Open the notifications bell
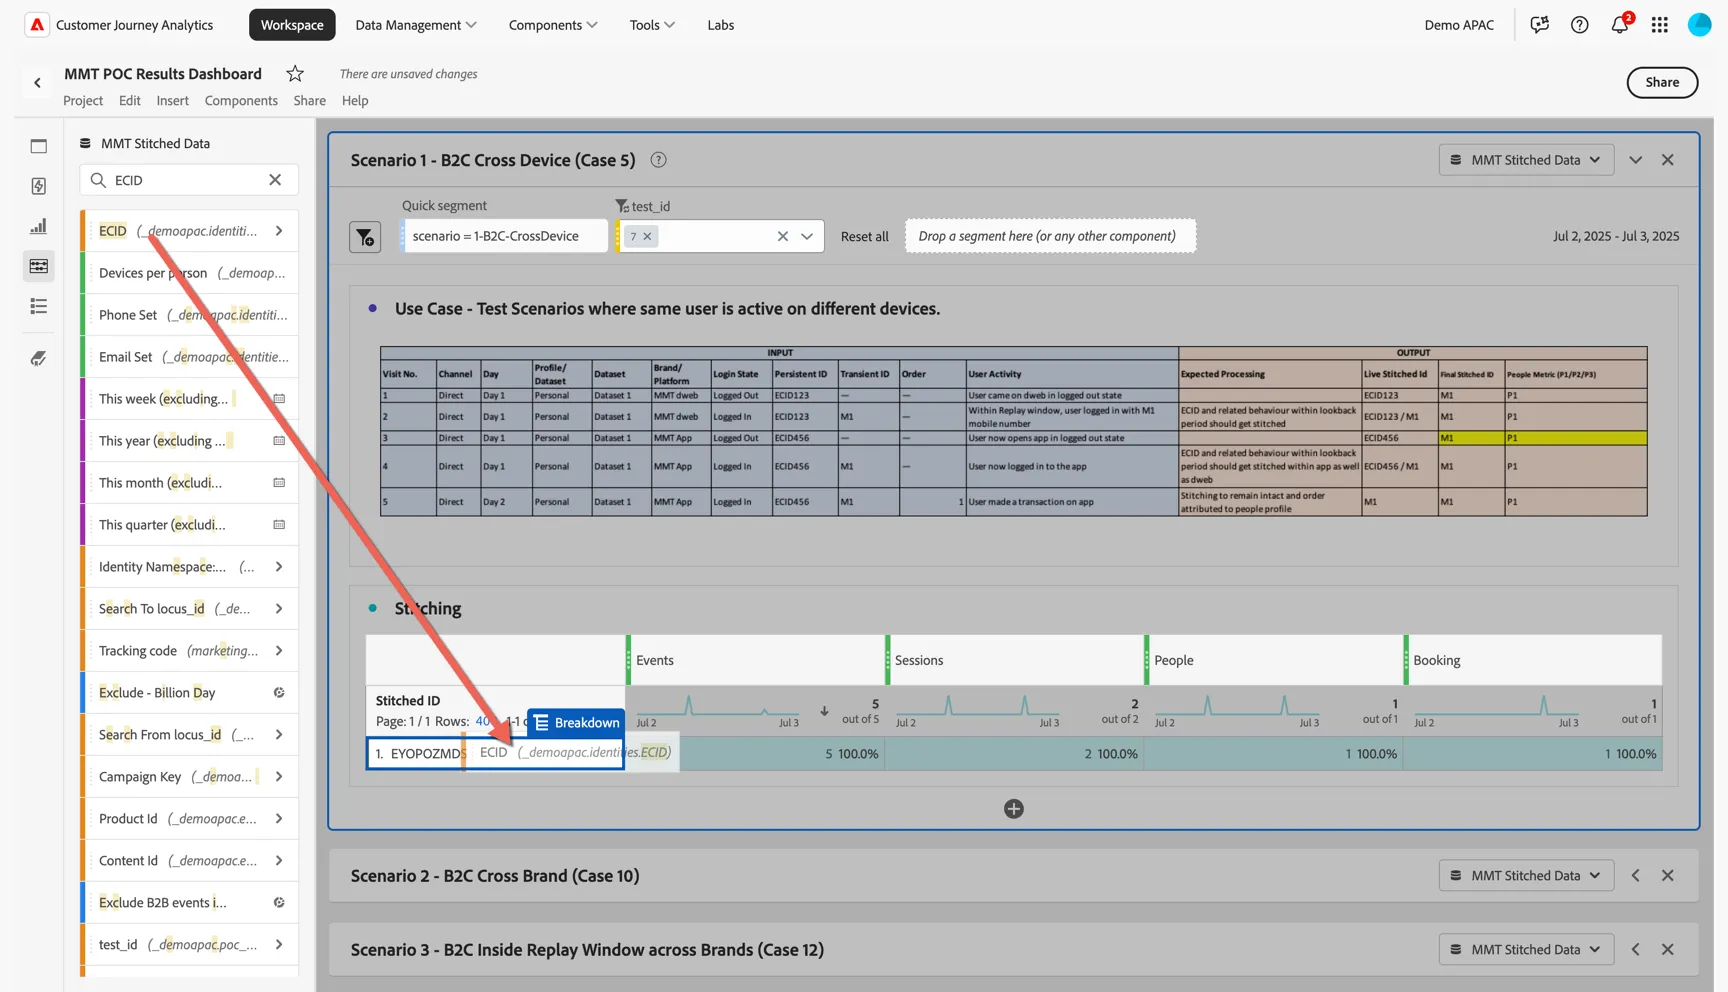The width and height of the screenshot is (1728, 992). (1620, 25)
